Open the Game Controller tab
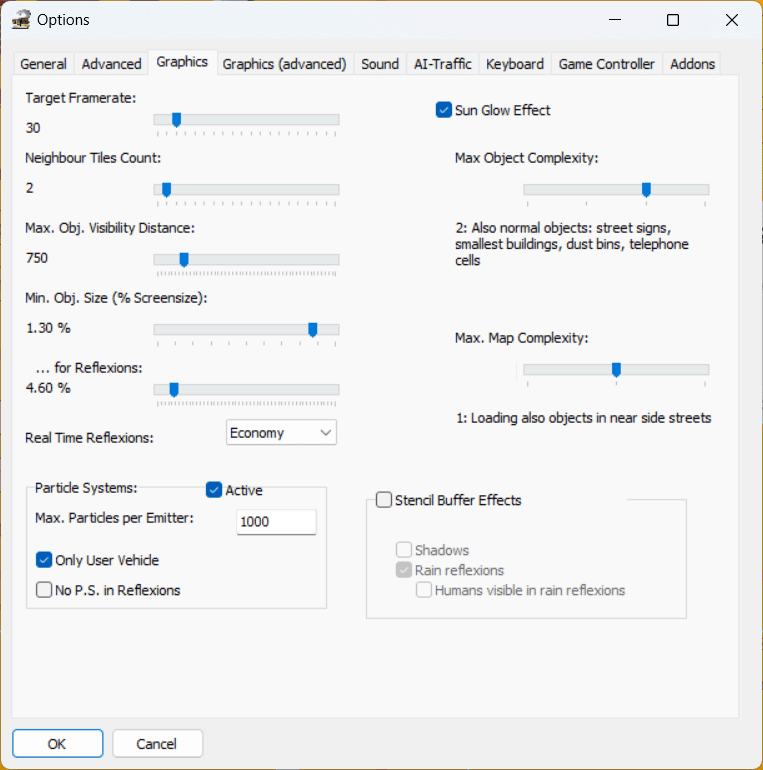 606,64
